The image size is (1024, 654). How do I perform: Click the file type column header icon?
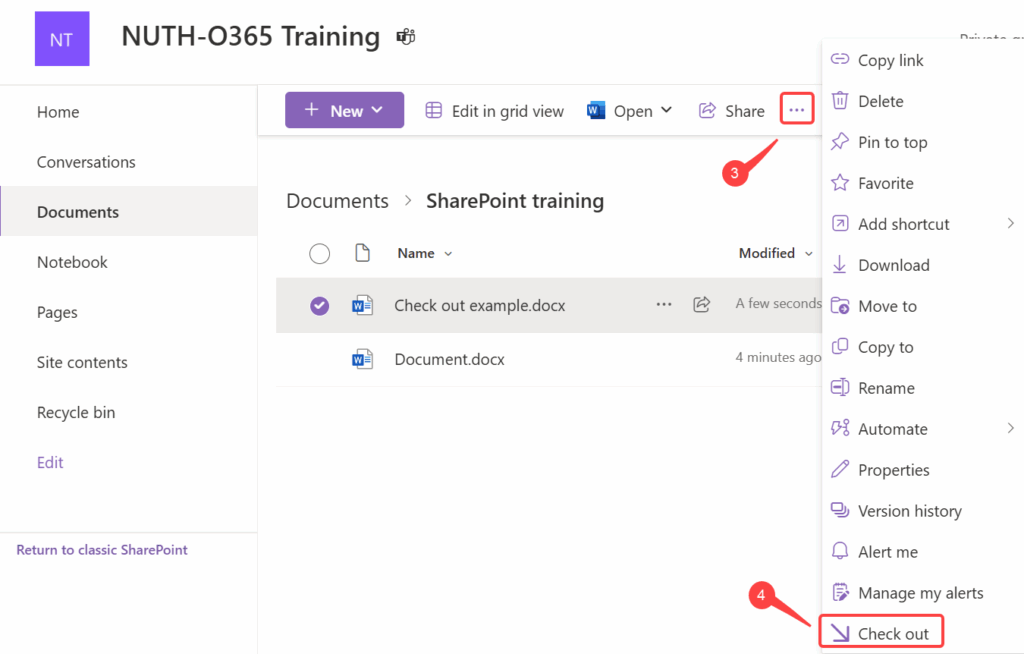click(x=363, y=253)
